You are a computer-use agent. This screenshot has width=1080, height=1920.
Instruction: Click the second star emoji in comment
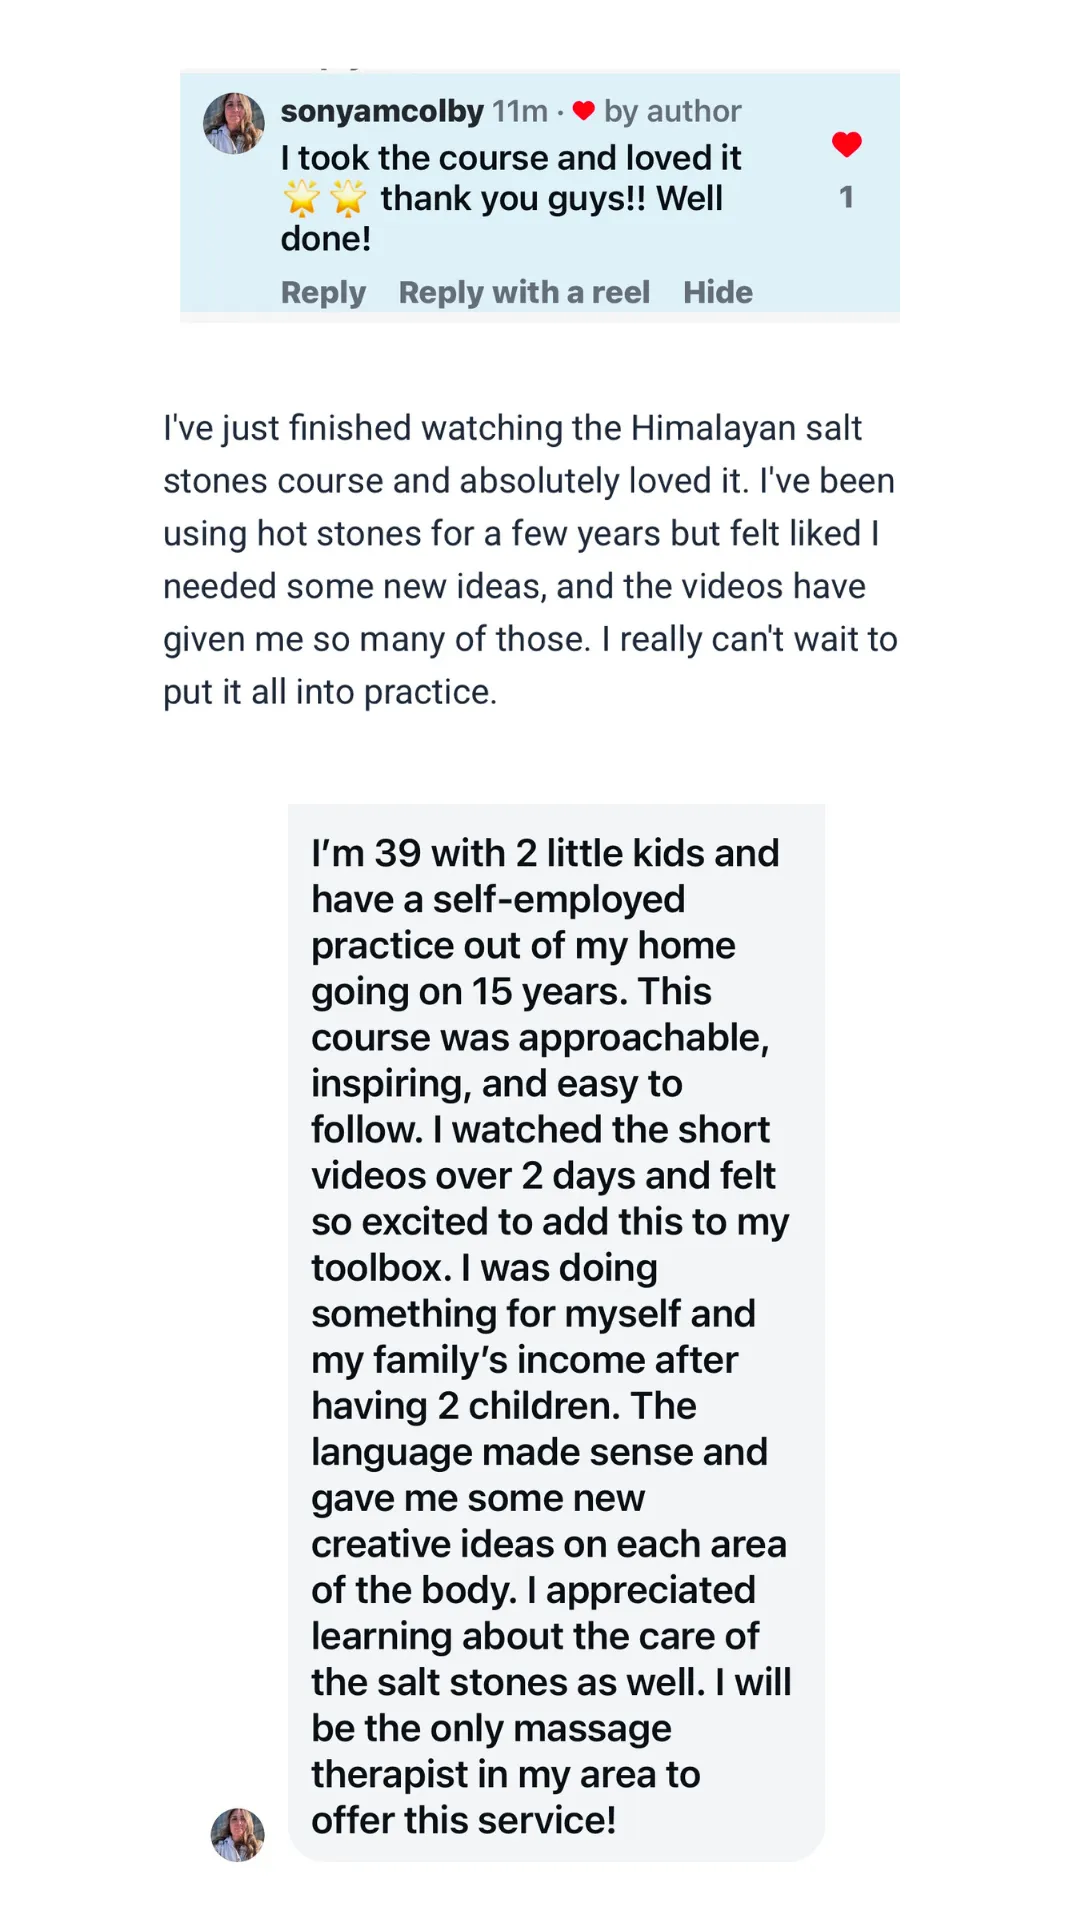point(348,199)
